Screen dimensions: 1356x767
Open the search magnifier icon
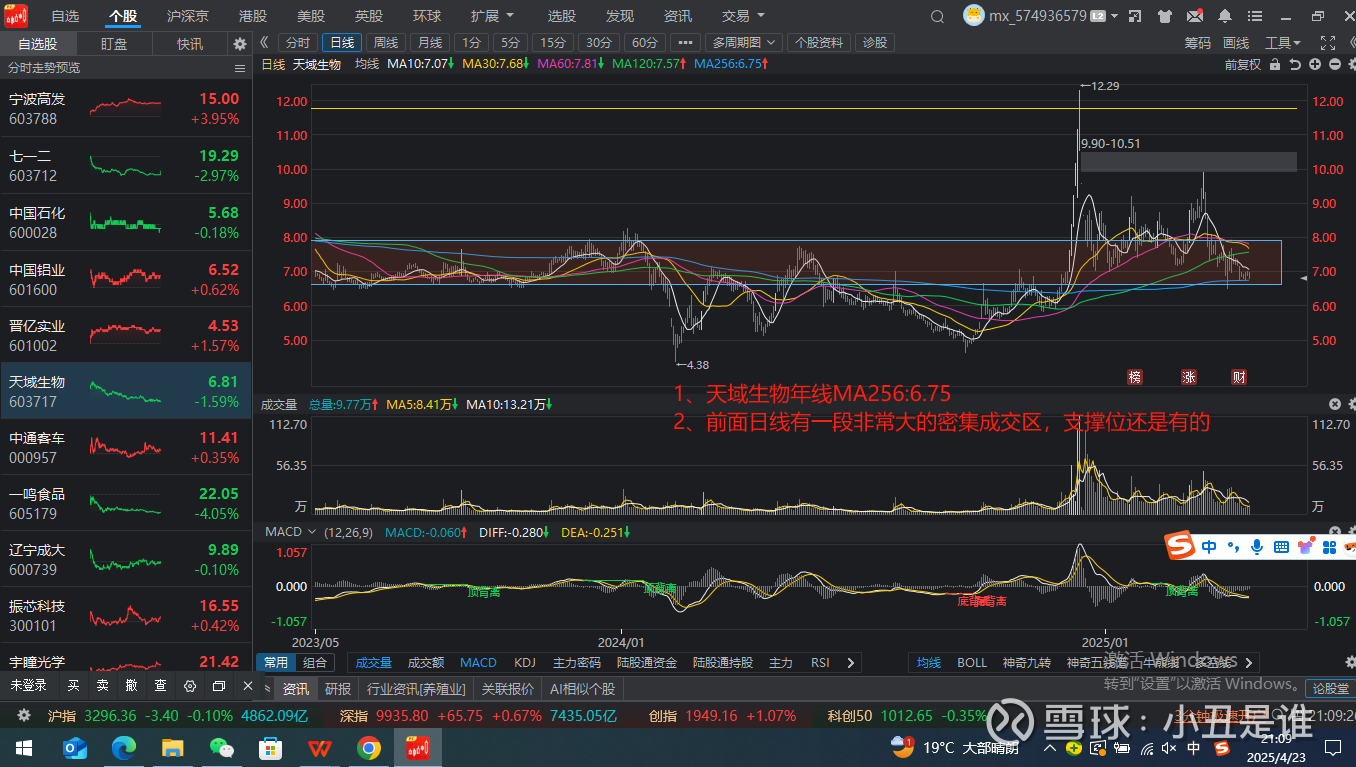937,16
